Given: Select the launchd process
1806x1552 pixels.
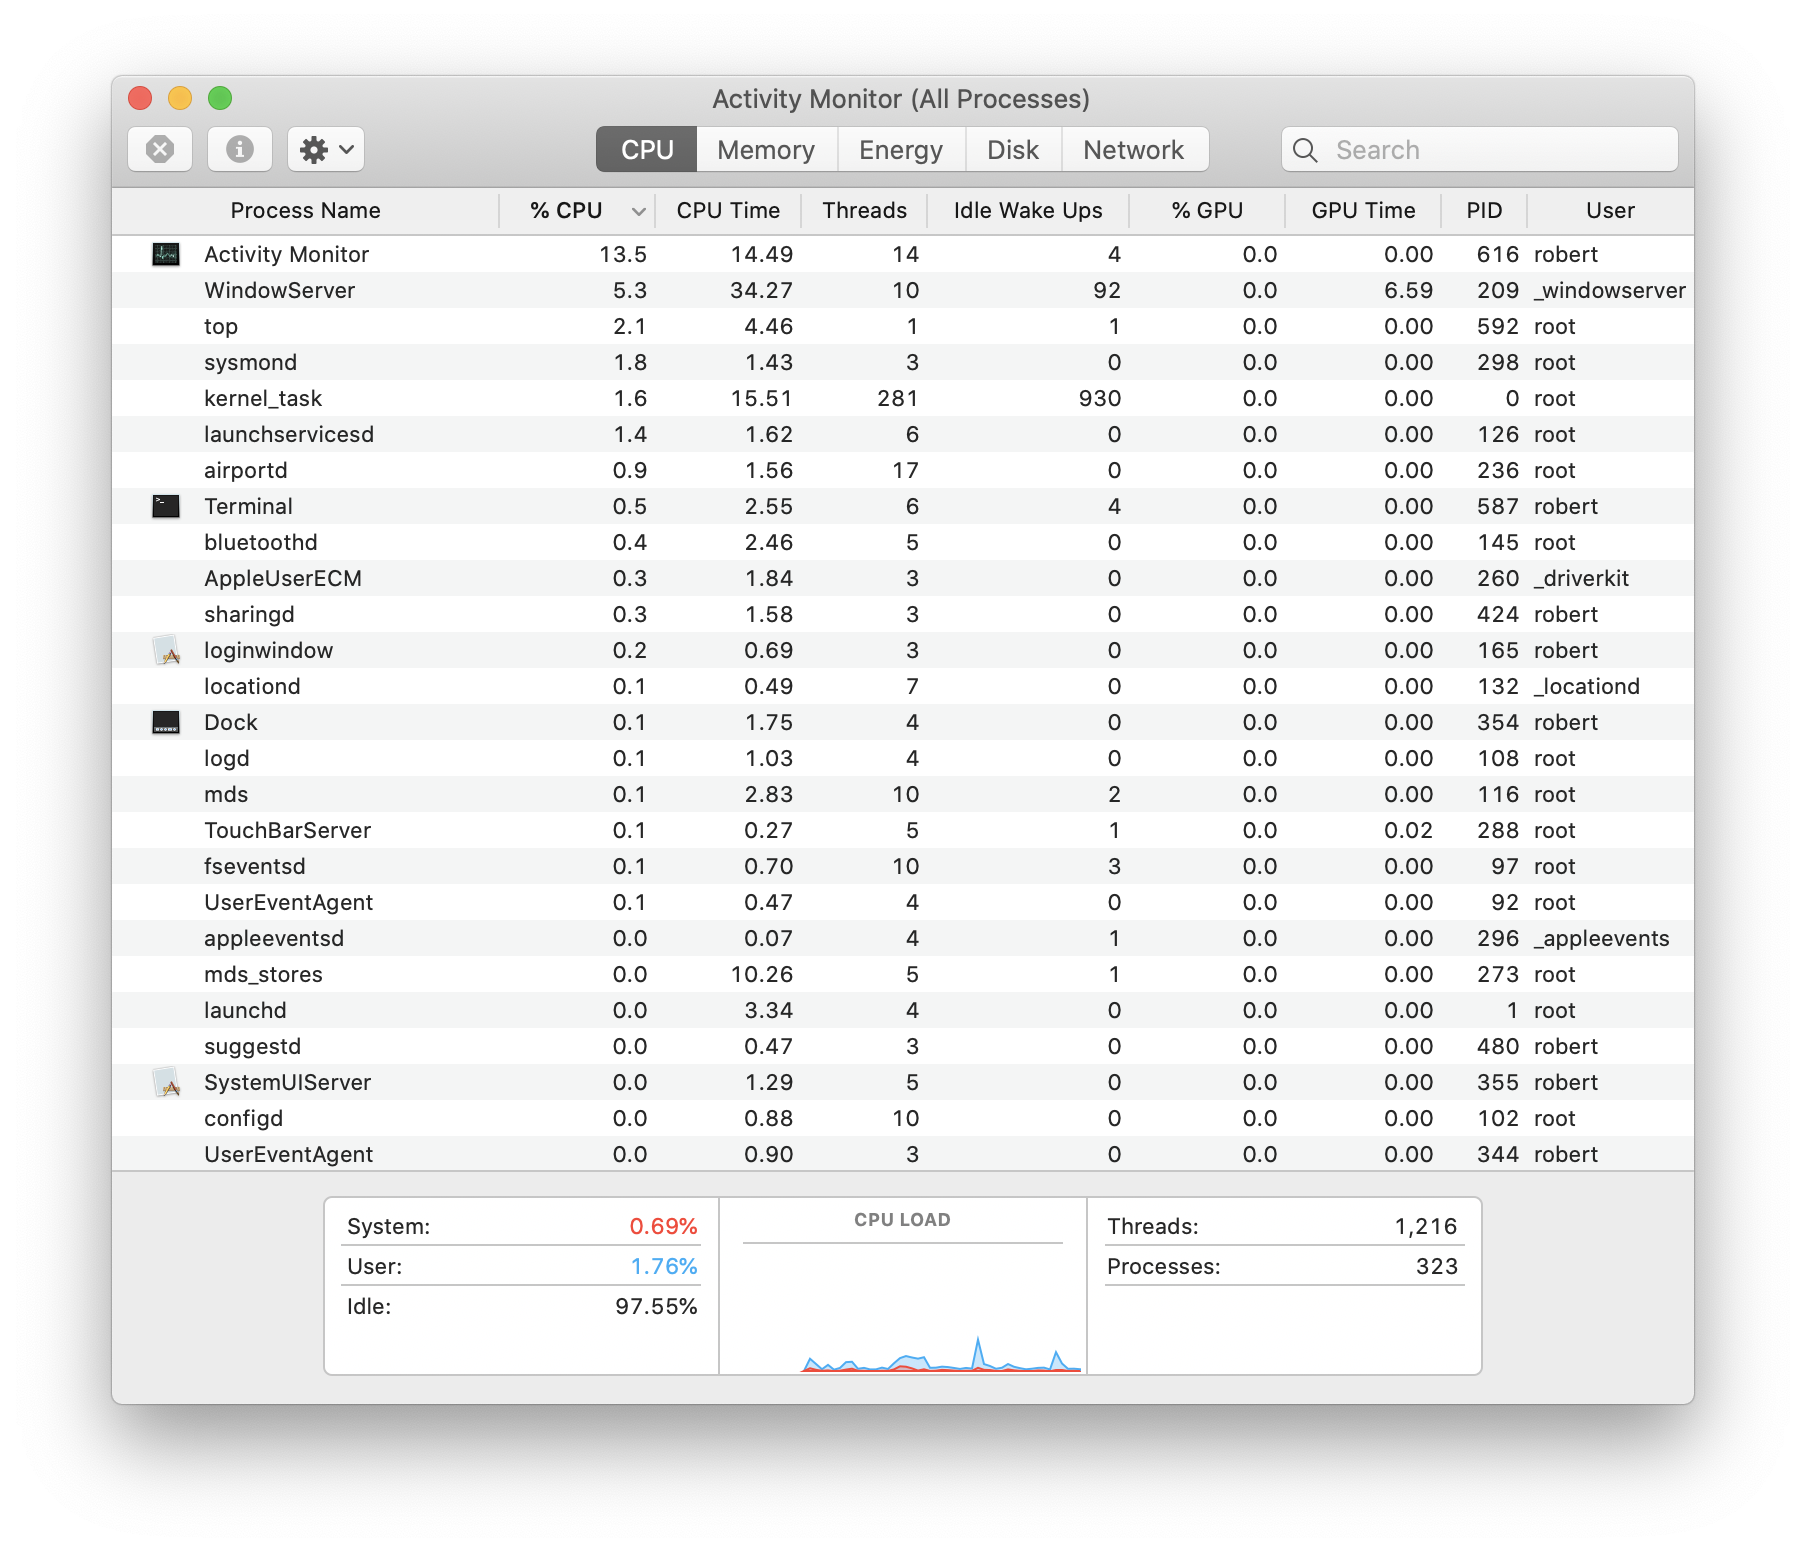Looking at the screenshot, I should (x=903, y=1010).
